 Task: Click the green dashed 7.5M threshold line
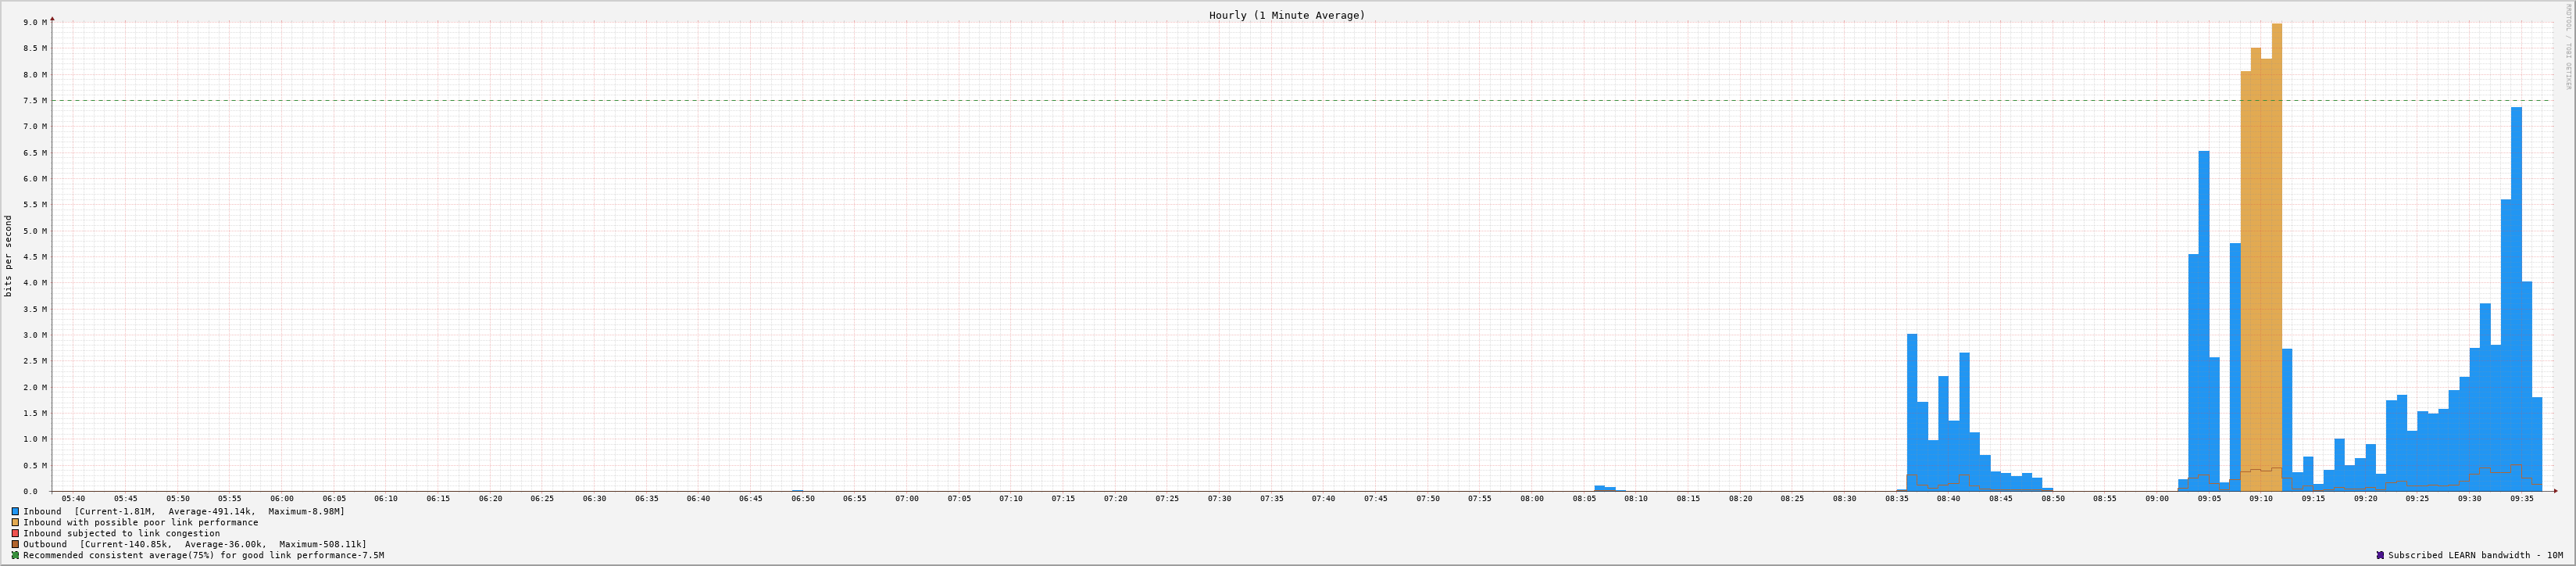[x=1000, y=100]
